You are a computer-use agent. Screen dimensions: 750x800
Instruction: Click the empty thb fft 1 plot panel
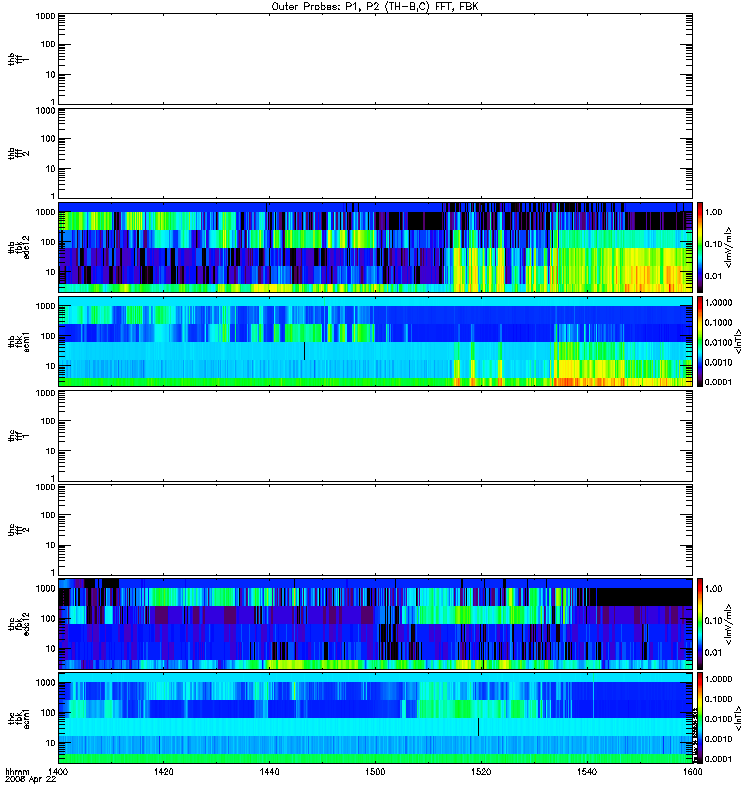(x=375, y=59)
